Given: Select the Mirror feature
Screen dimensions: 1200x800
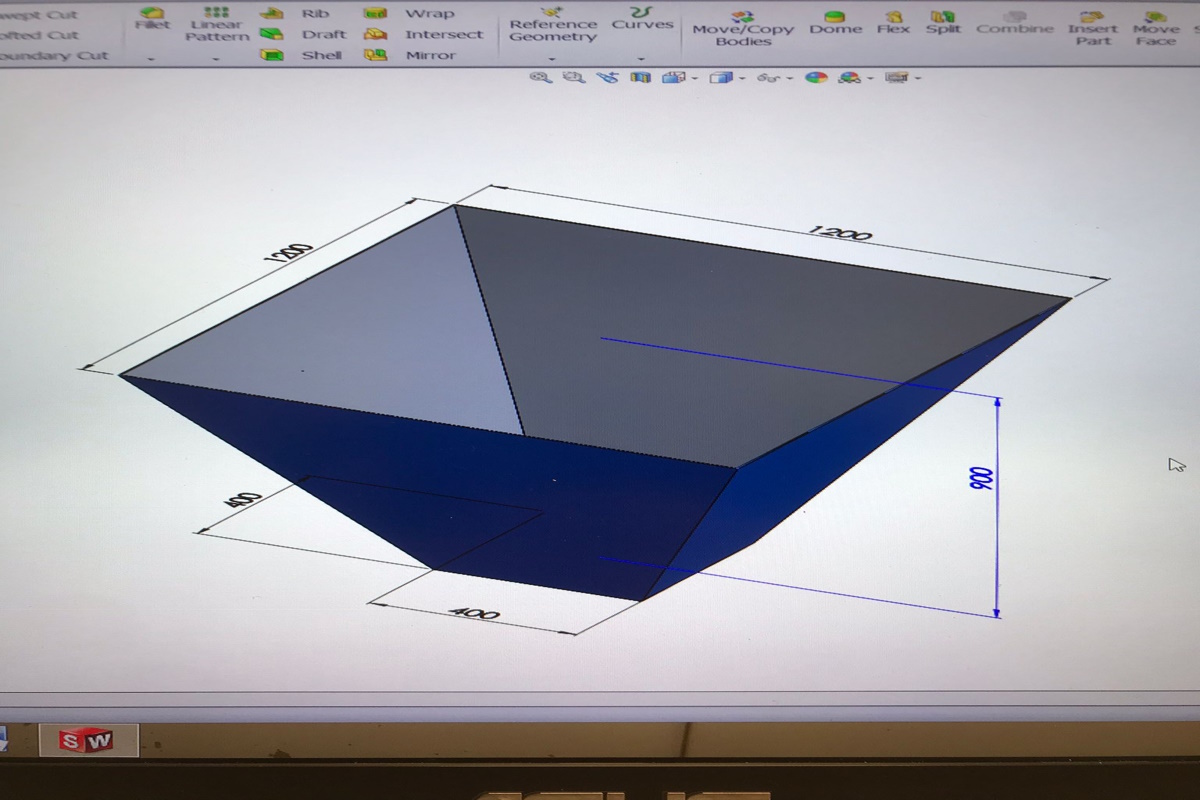Looking at the screenshot, I should coord(410,55).
